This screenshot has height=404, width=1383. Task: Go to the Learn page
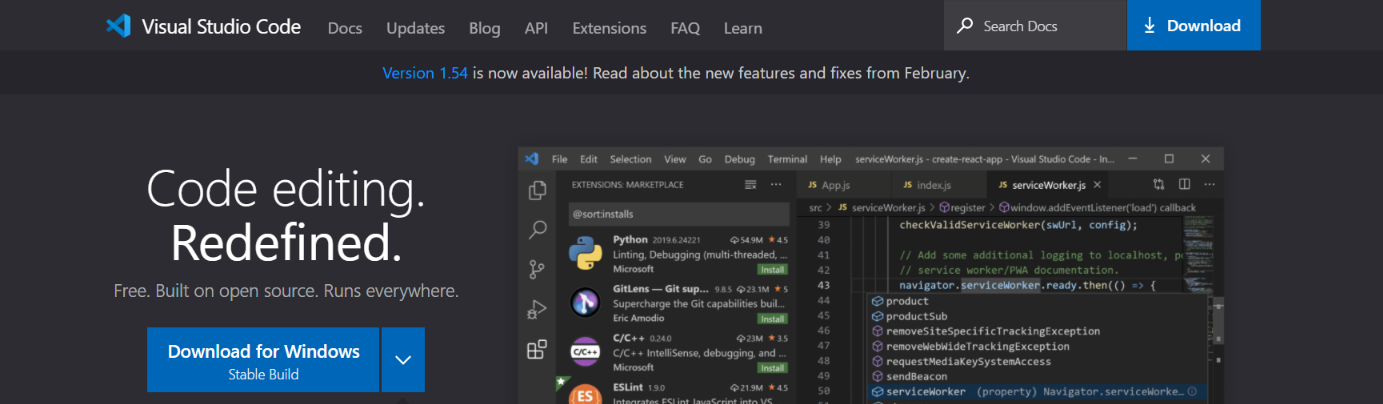tap(743, 27)
